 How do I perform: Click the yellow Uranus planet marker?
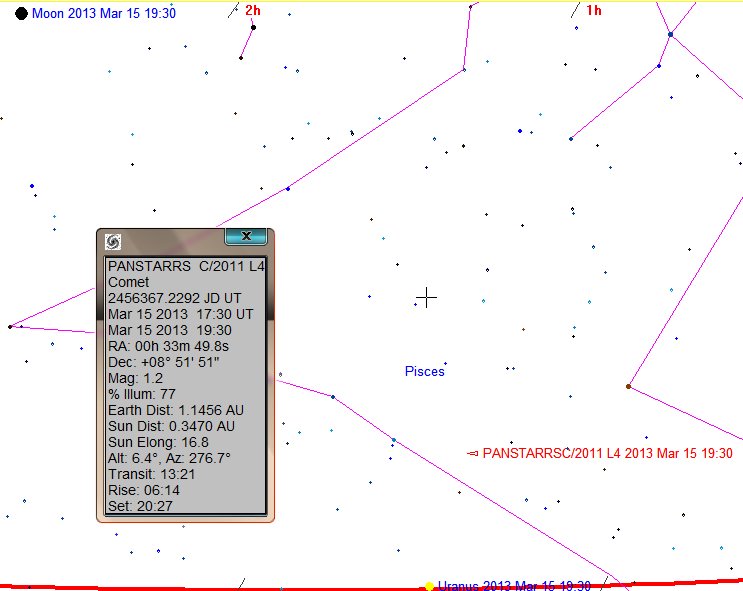point(429,586)
